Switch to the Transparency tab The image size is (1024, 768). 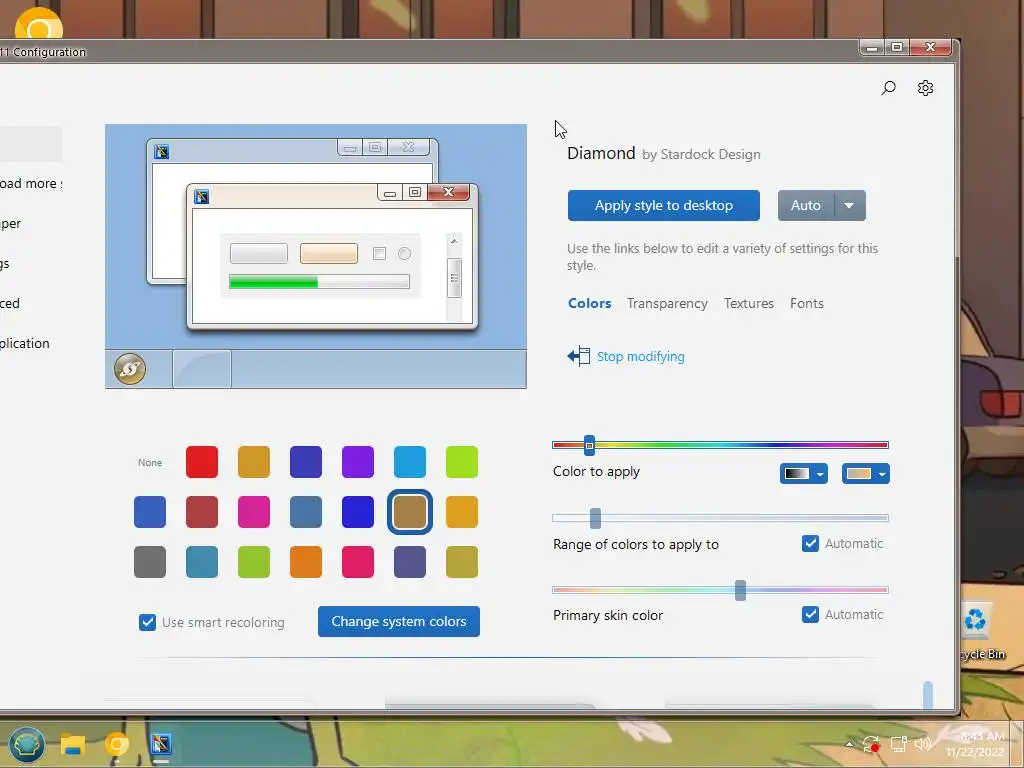(667, 303)
